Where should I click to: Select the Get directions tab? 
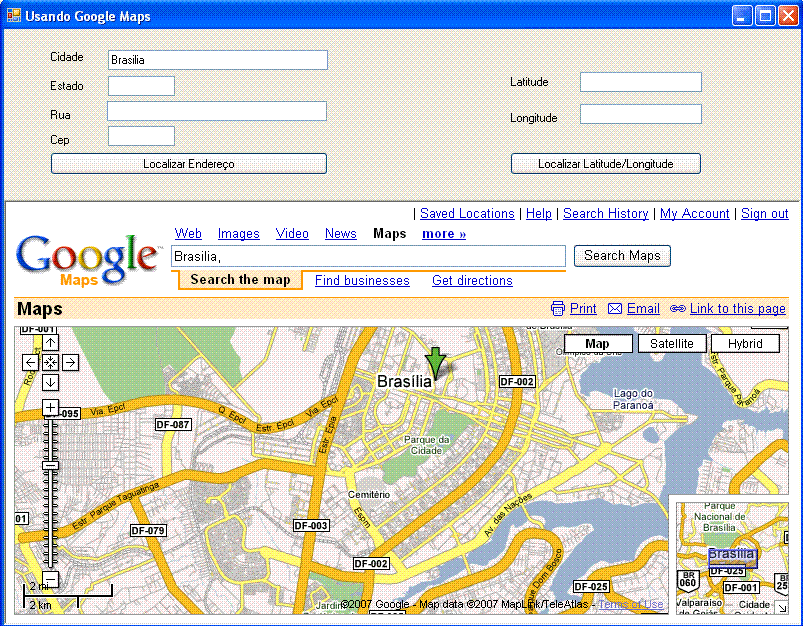click(x=472, y=281)
